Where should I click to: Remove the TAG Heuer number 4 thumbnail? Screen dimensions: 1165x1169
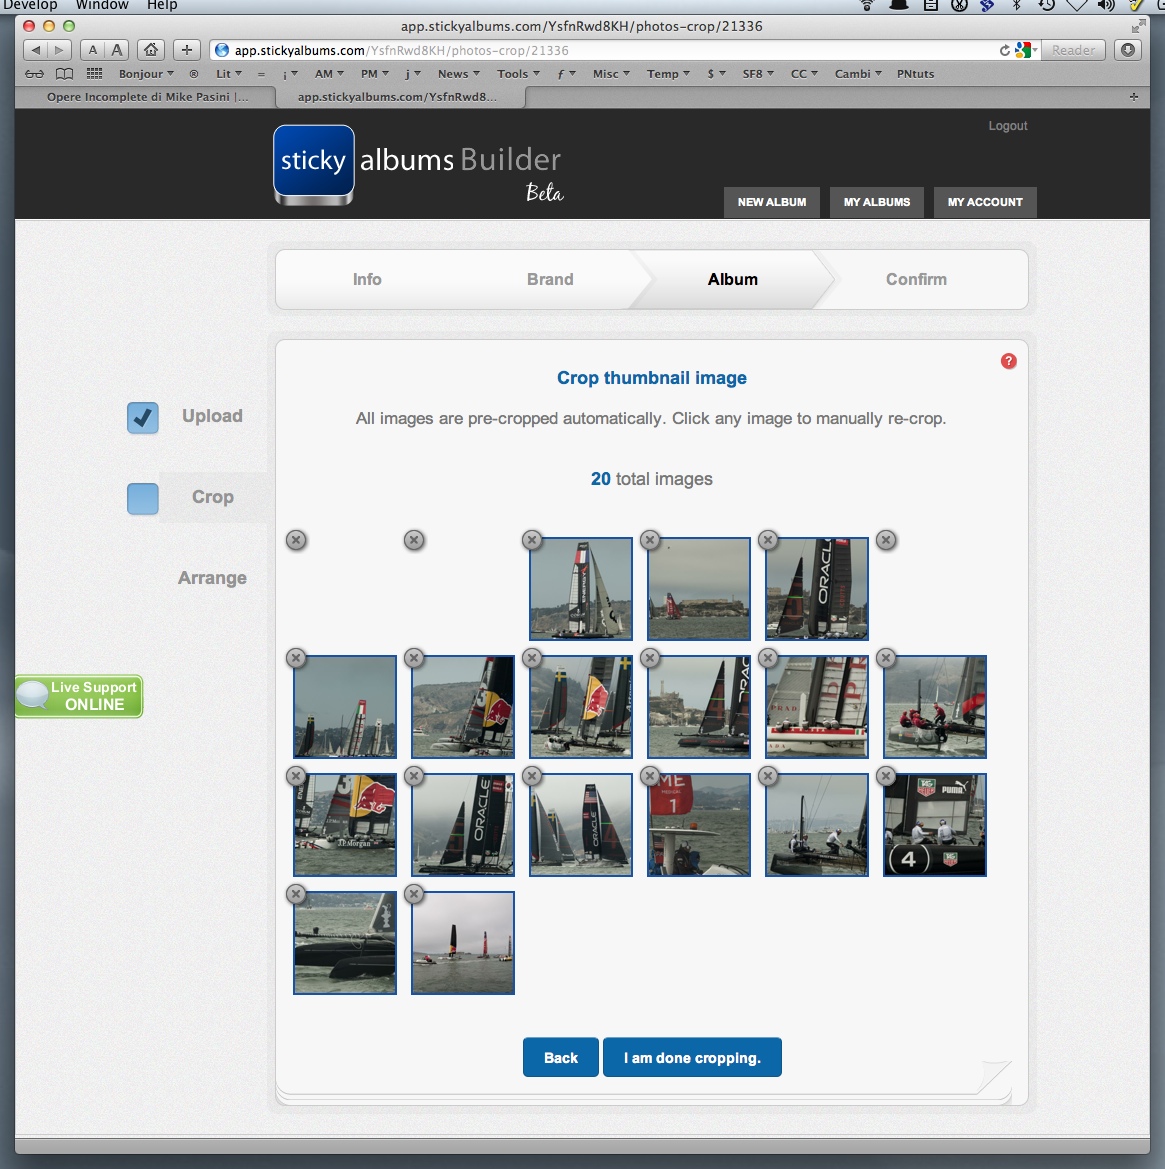point(886,776)
